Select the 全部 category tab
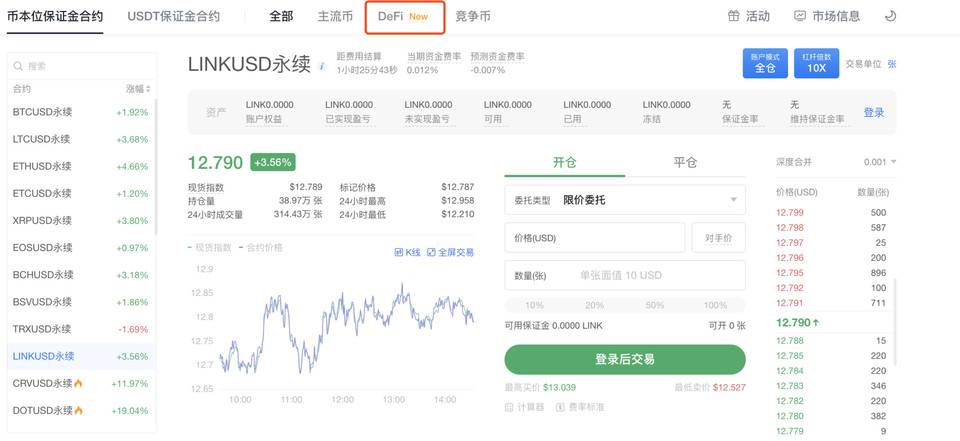Viewport: 960px width, 441px height. [281, 17]
